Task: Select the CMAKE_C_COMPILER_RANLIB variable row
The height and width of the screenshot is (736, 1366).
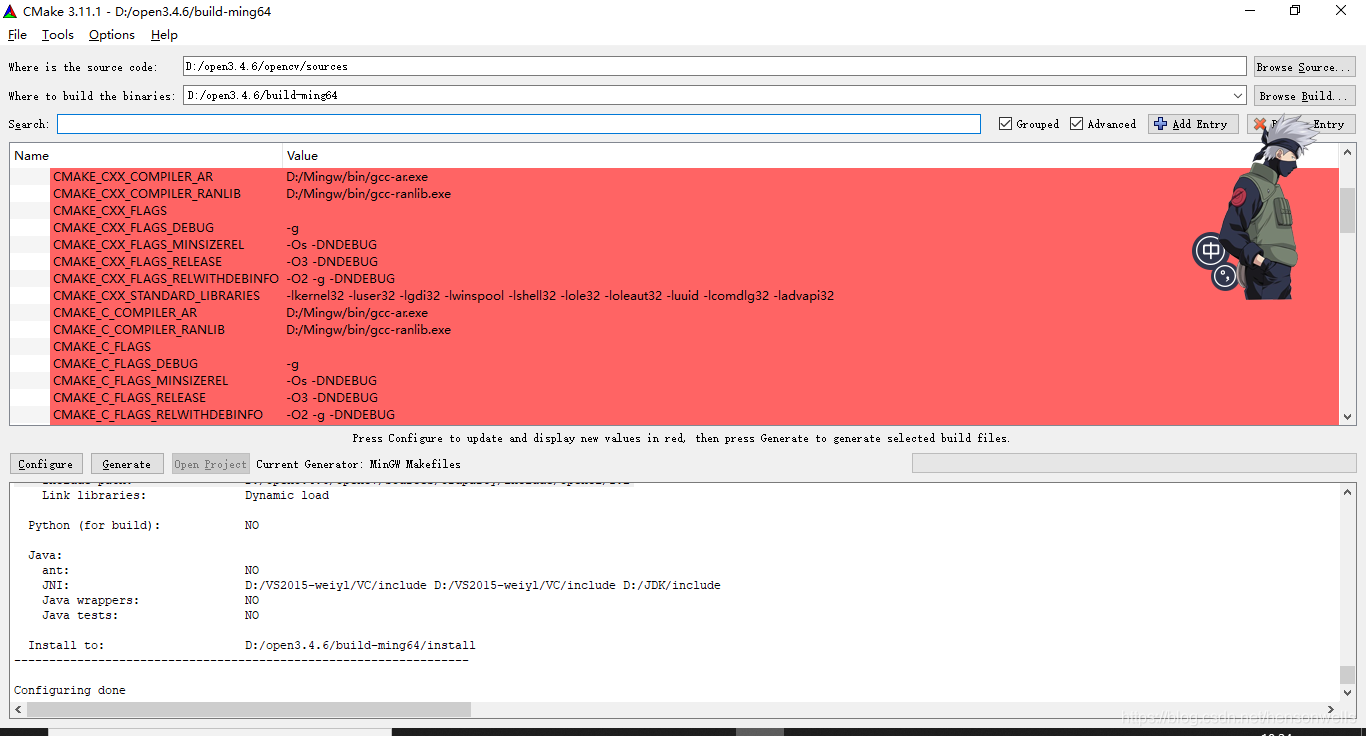Action: coord(140,329)
